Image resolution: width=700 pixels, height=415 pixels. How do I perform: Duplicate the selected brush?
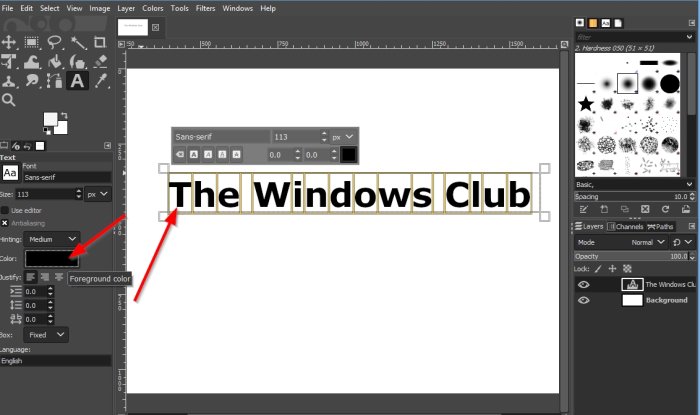(625, 209)
